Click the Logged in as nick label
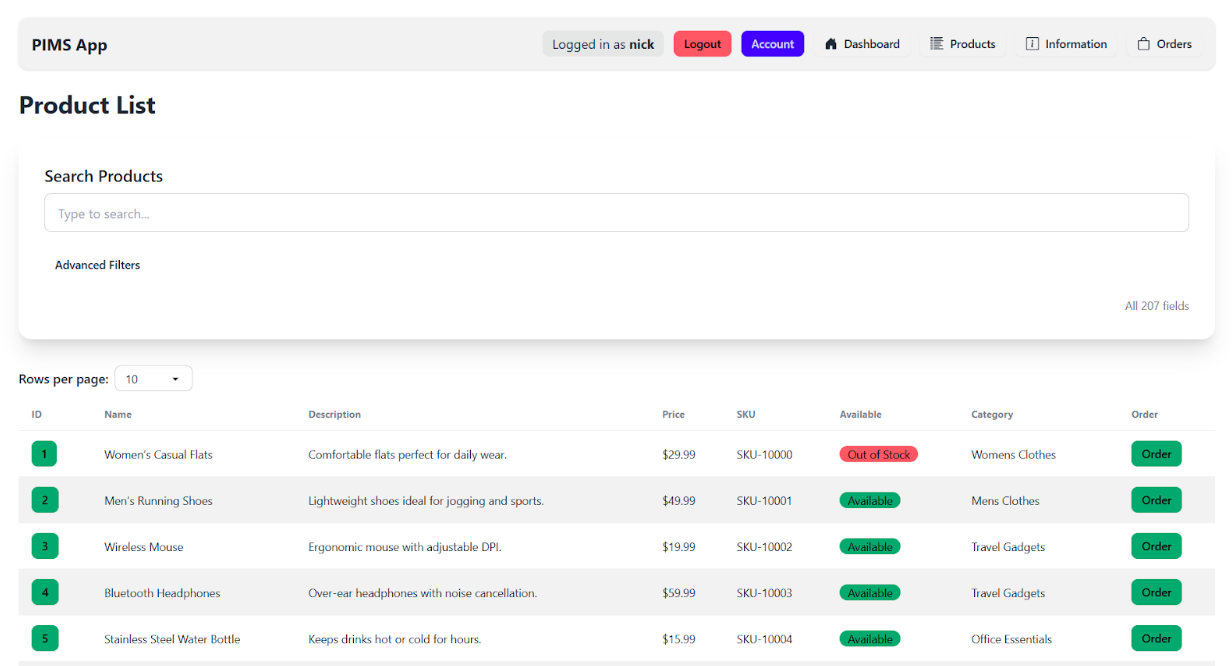This screenshot has height=666, width=1232. click(x=602, y=43)
